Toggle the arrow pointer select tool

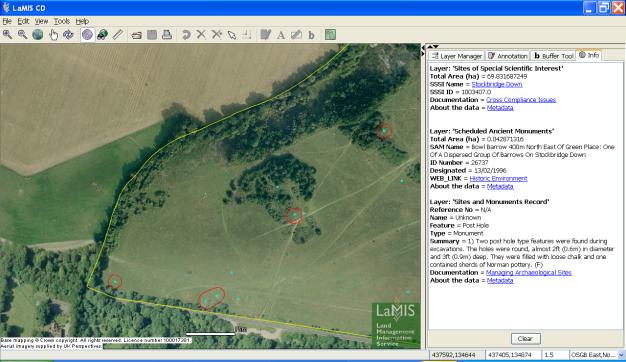[232, 35]
